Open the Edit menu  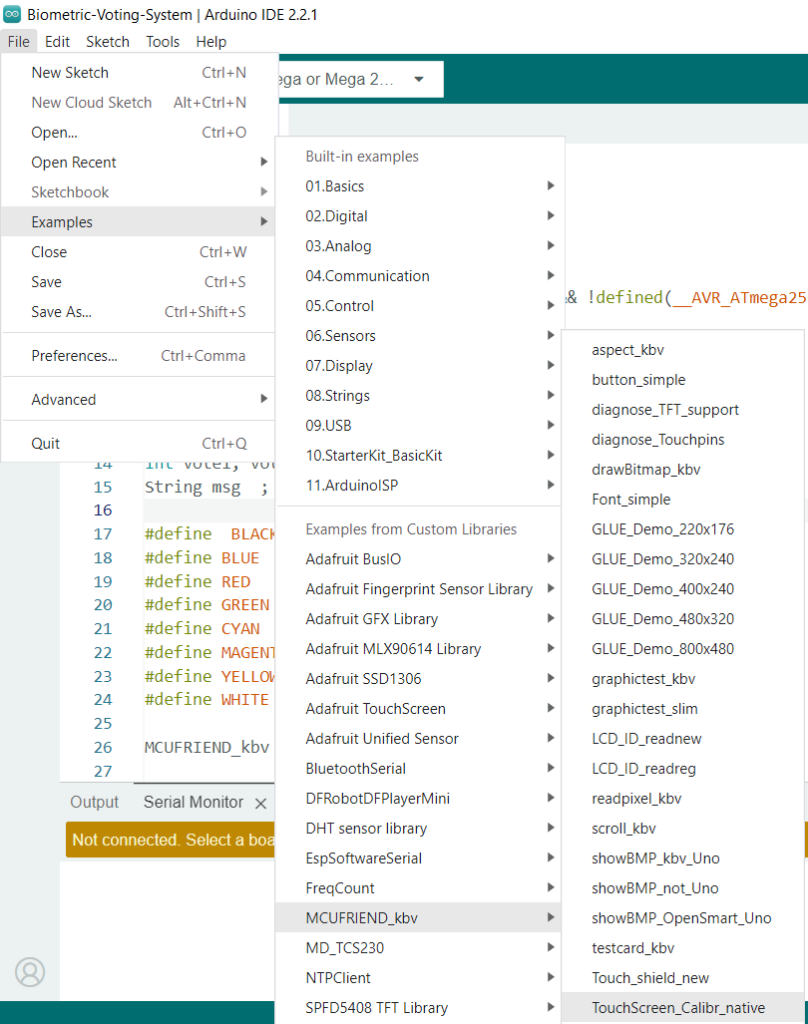point(57,42)
